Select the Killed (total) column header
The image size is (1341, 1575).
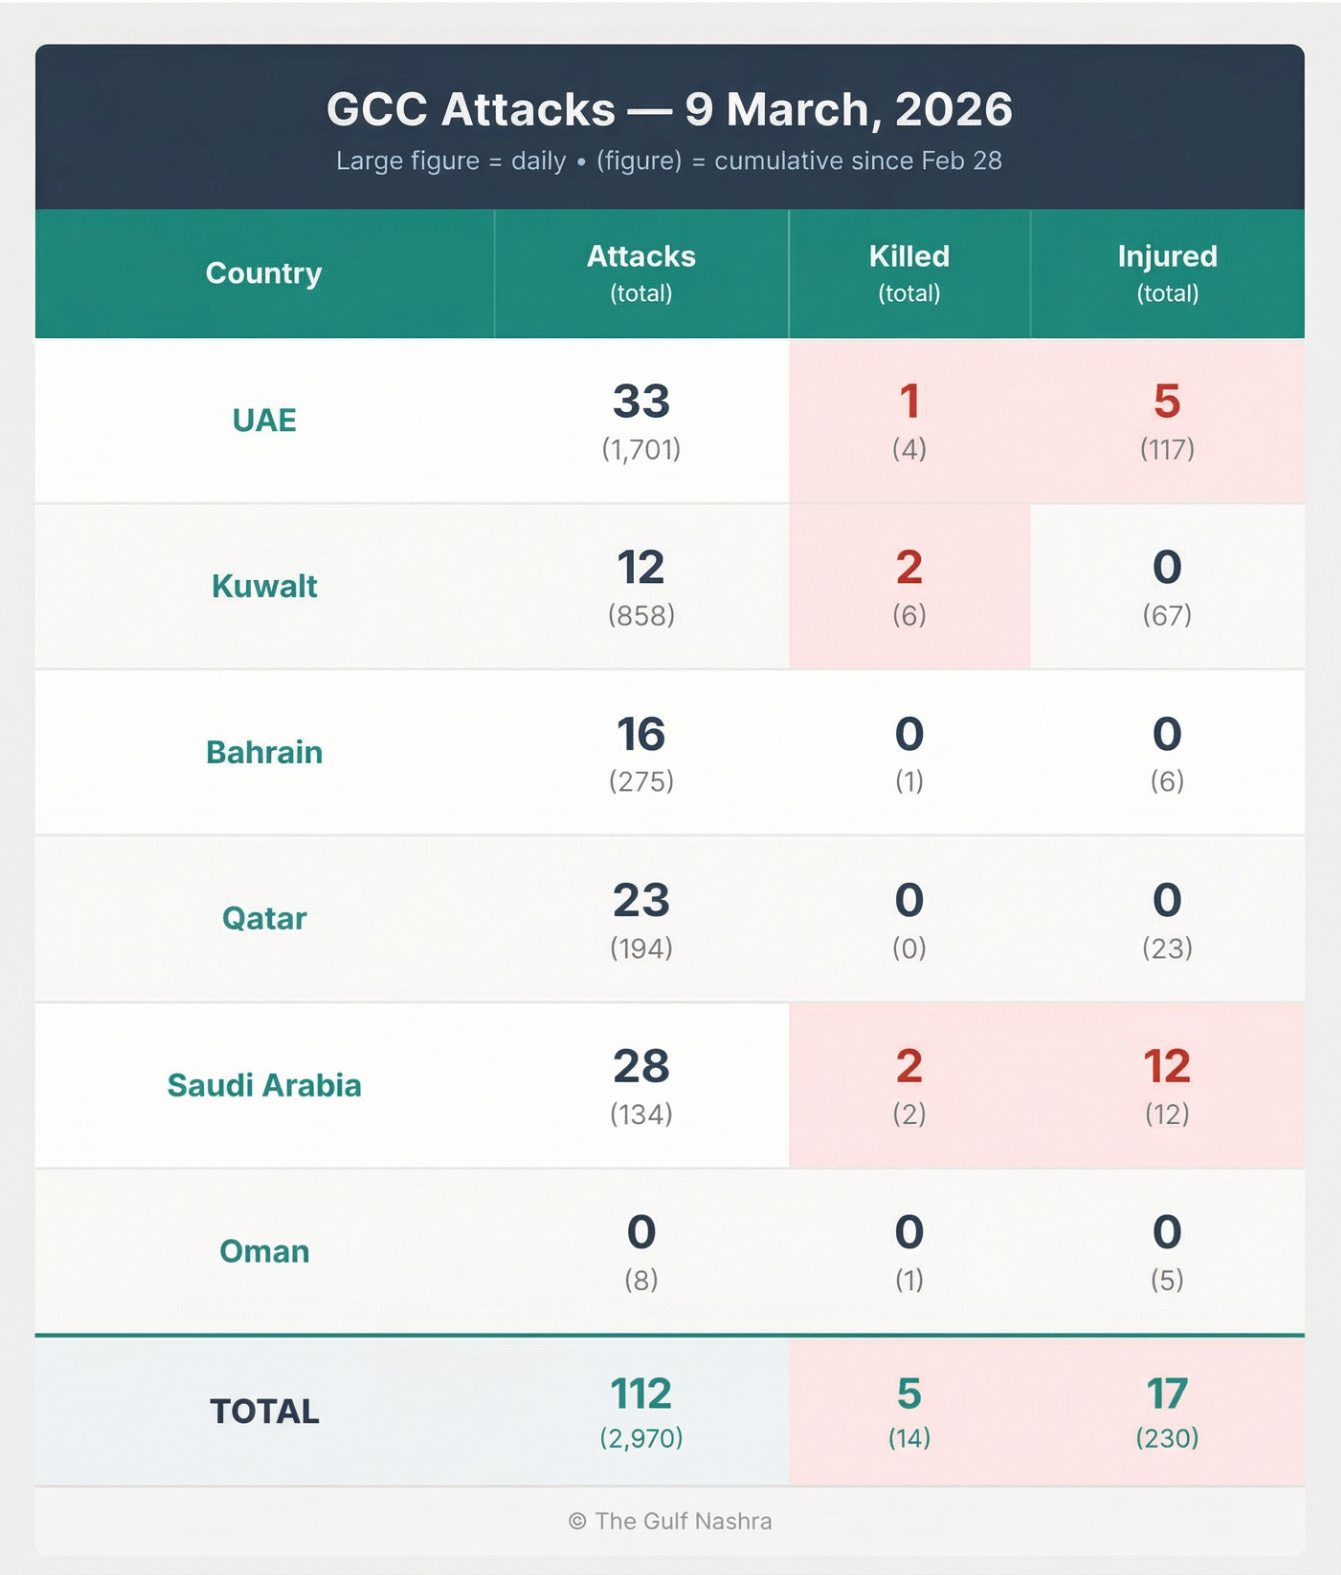pos(909,273)
